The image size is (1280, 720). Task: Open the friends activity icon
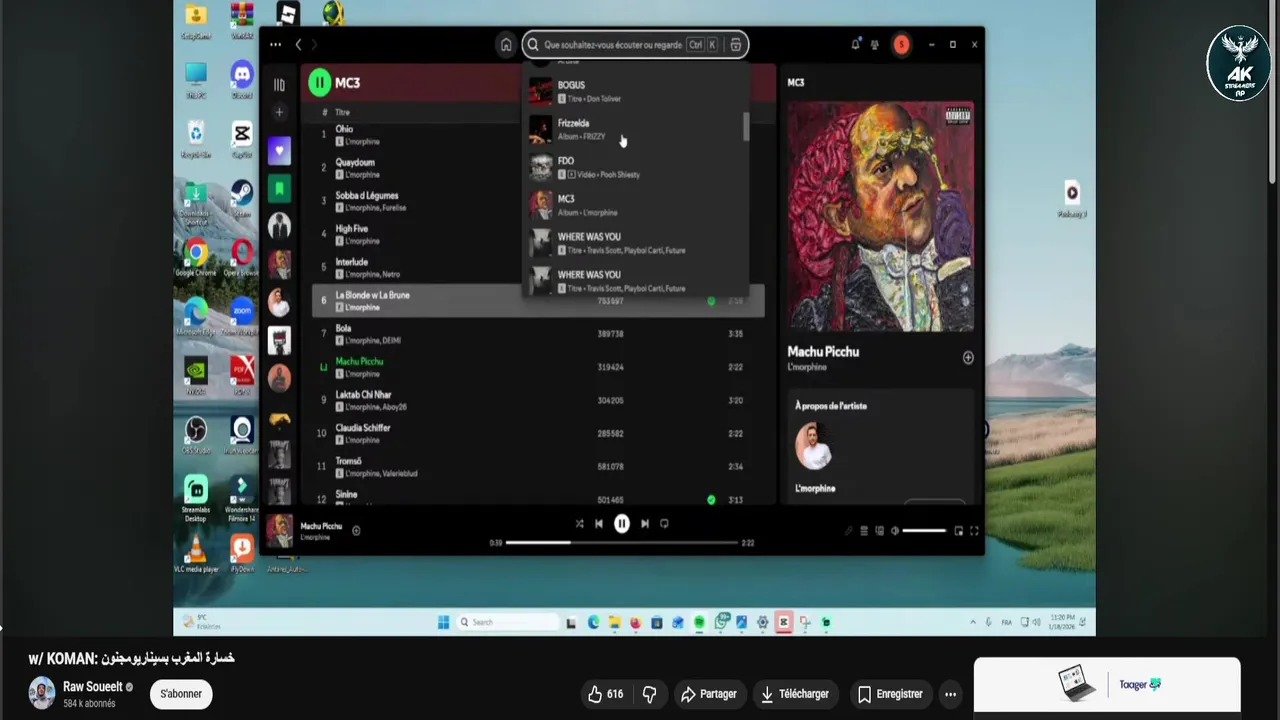click(875, 45)
